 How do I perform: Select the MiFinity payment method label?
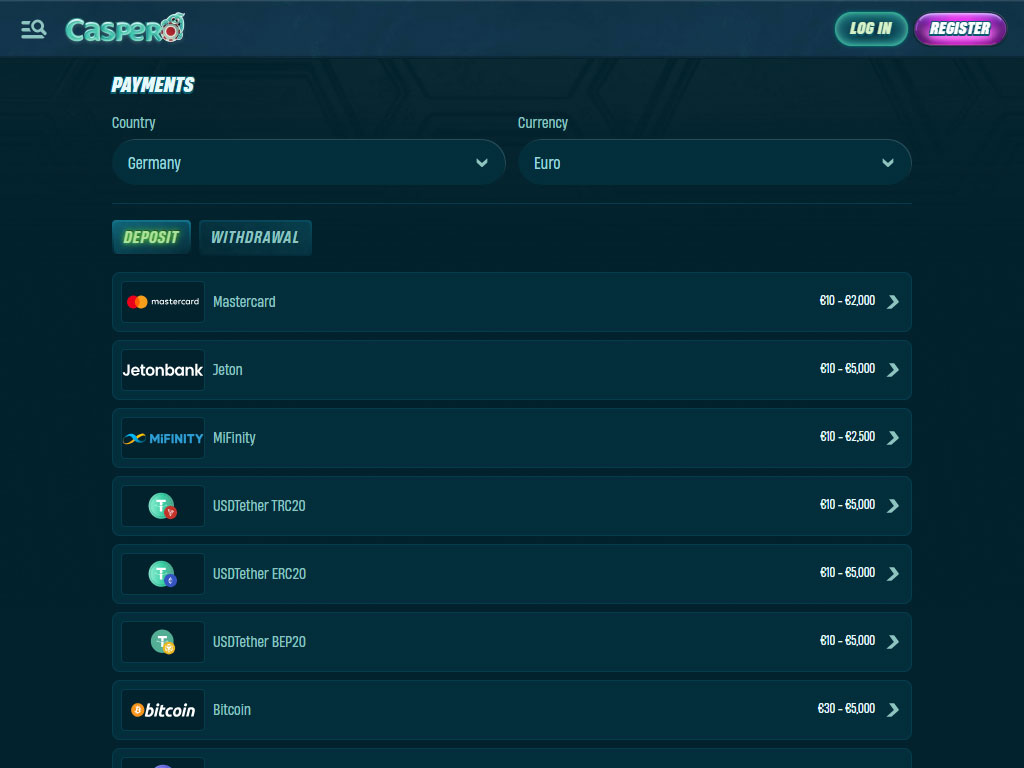point(234,438)
